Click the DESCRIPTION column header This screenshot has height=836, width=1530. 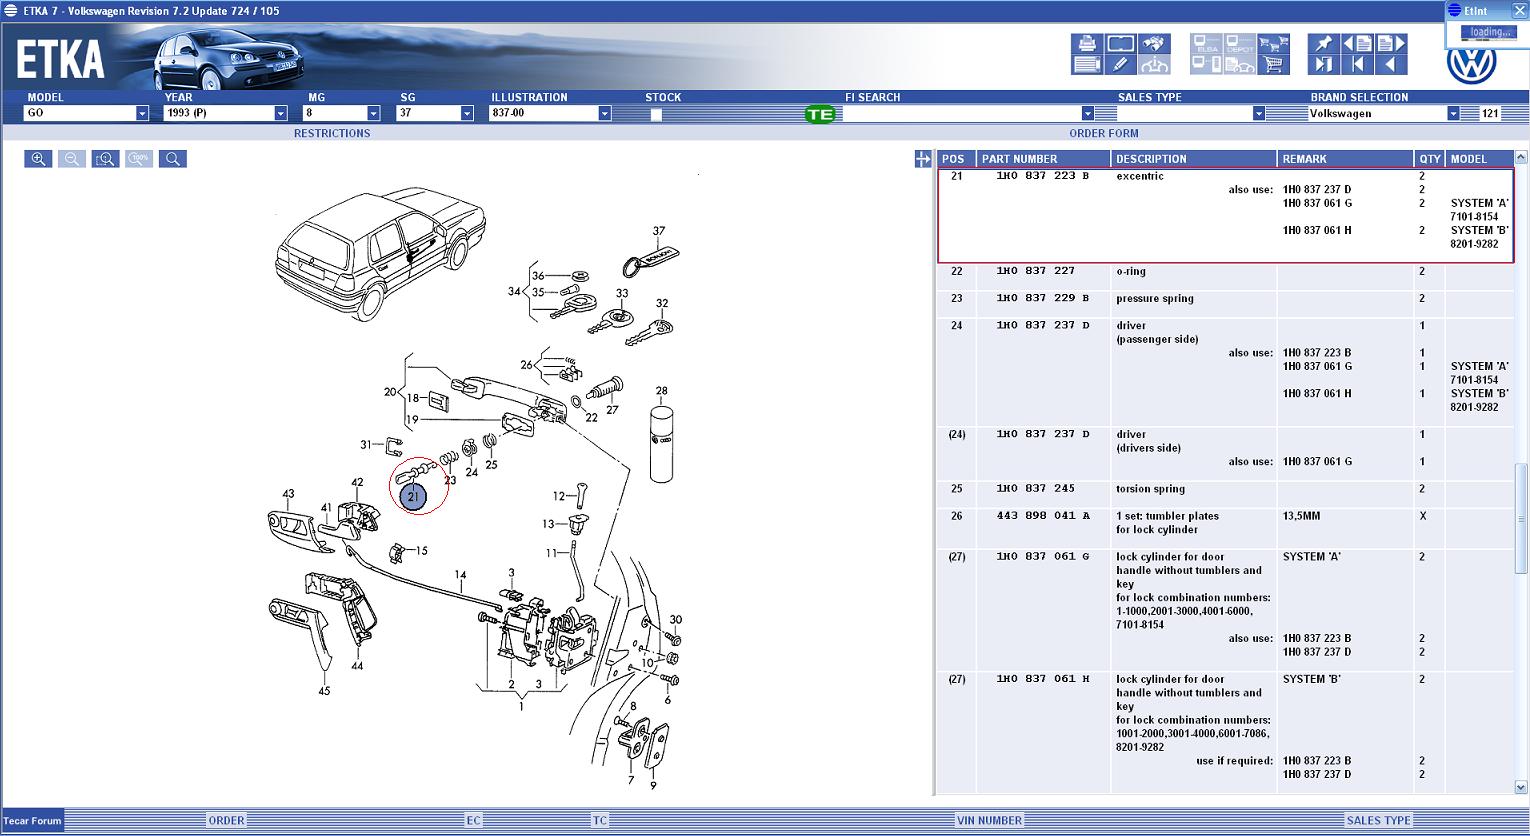point(1194,159)
